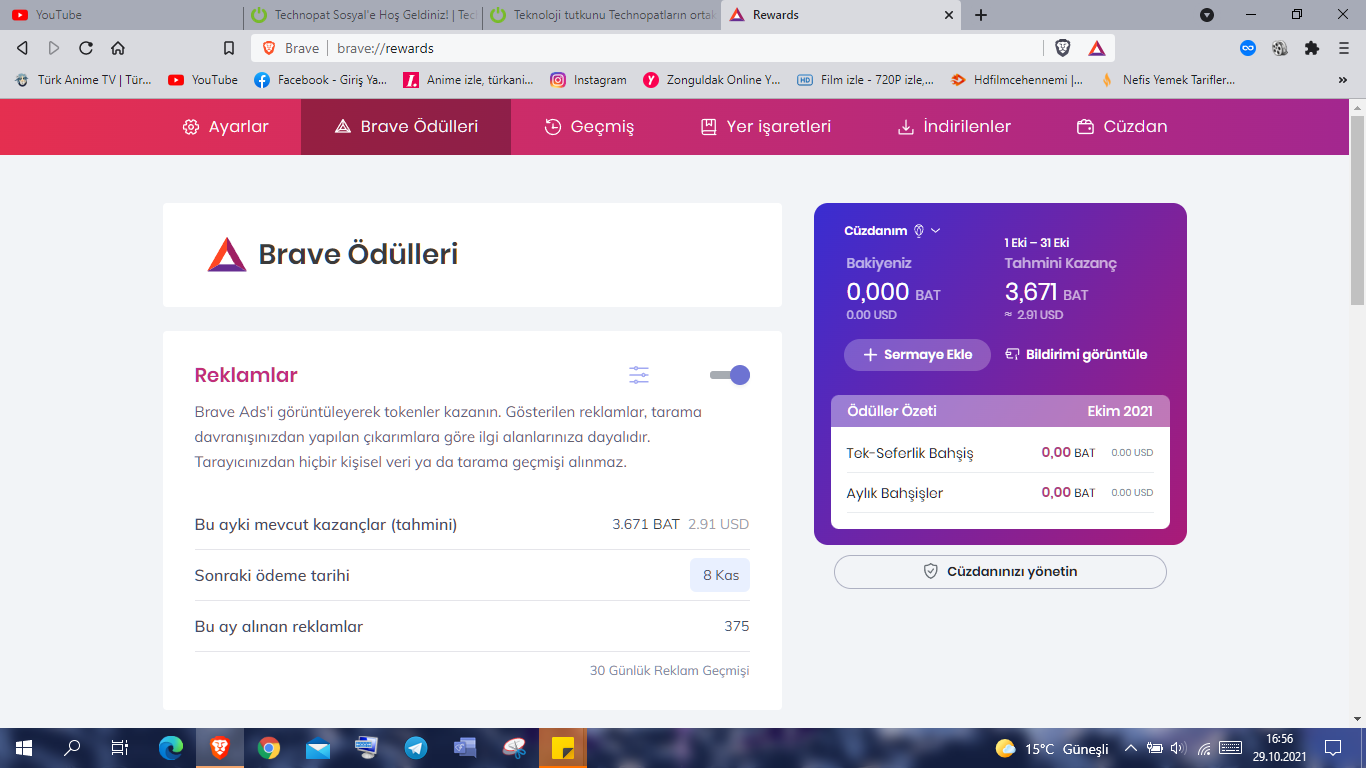The width and height of the screenshot is (1366, 768).
Task: Open the Brave Shields lion icon
Action: [1063, 48]
